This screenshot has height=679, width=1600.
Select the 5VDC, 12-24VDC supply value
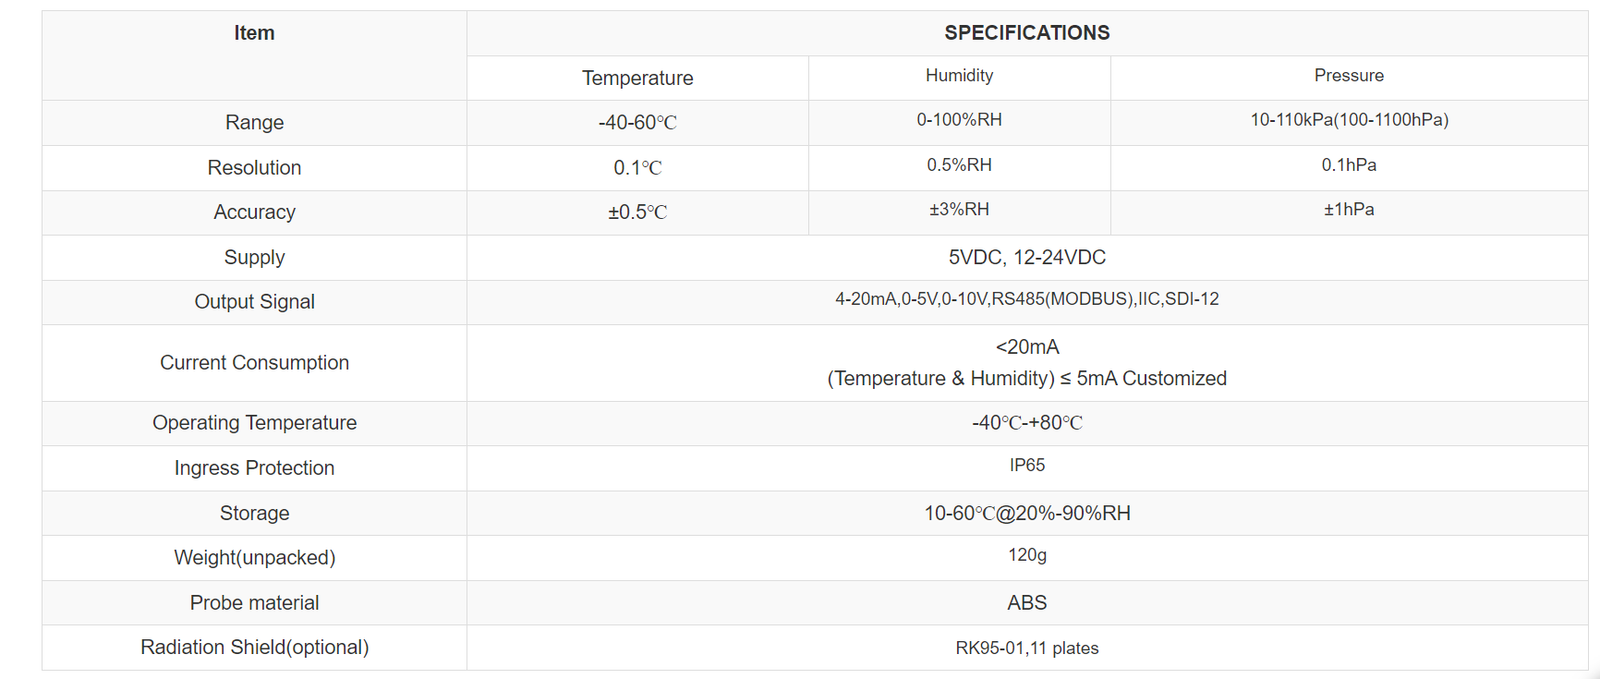click(1026, 257)
